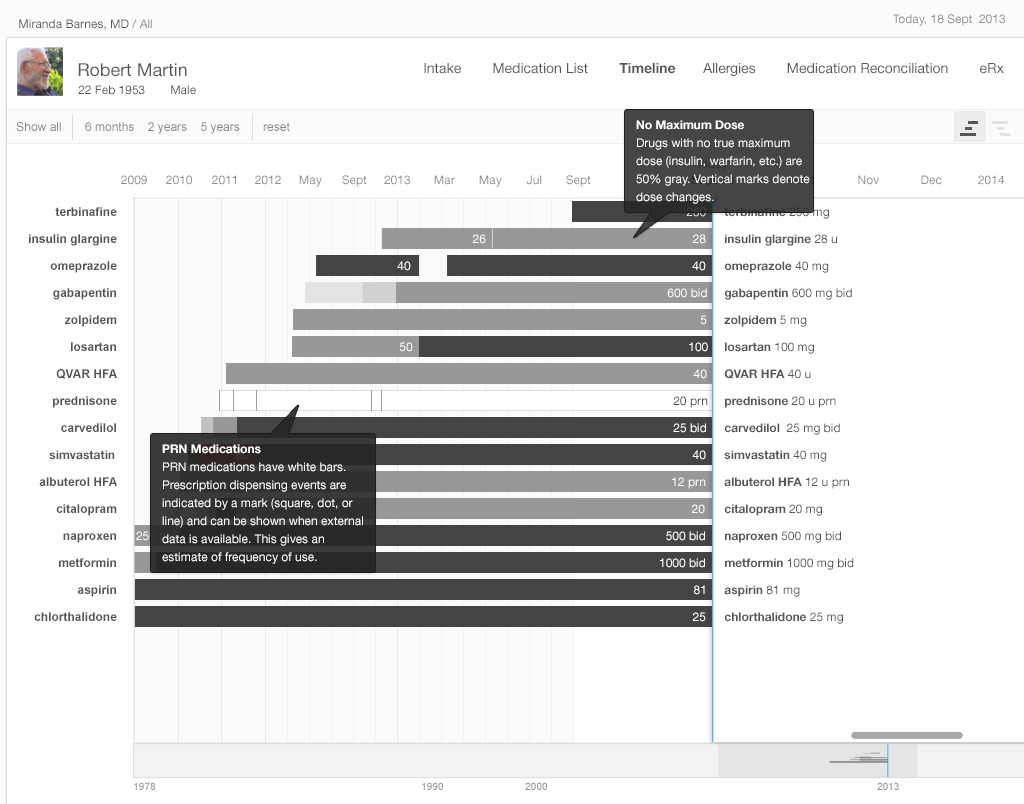Screen dimensions: 1024x804
Task: Switch to the faded alternate sort view icon
Action: pos(1000,127)
